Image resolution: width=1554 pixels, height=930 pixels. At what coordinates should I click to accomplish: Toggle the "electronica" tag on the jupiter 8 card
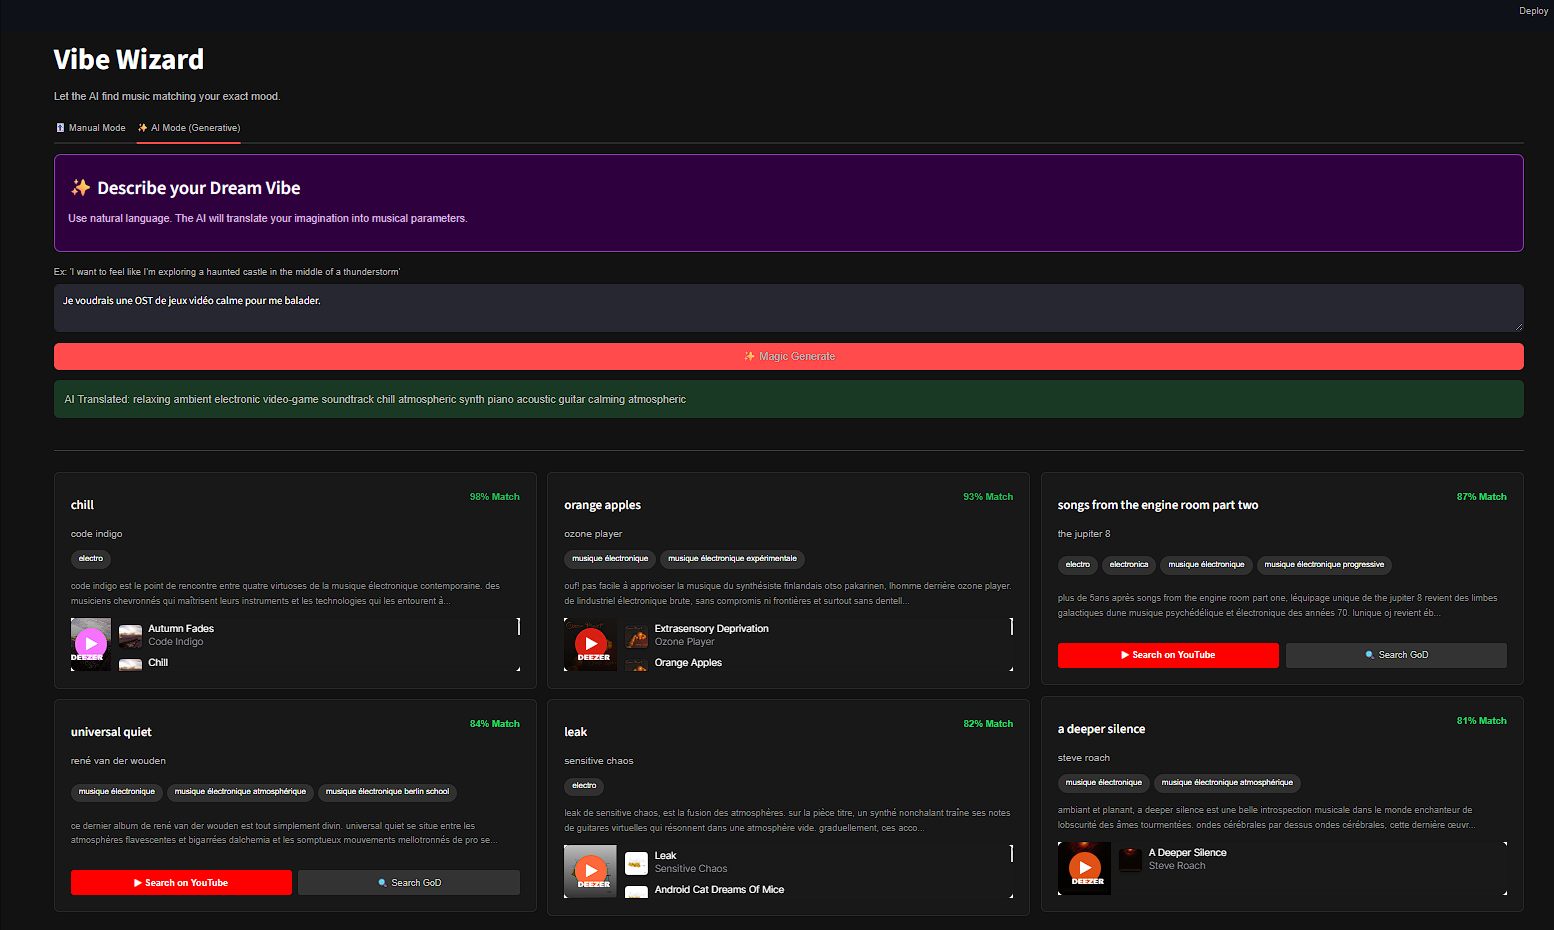[1128, 565]
